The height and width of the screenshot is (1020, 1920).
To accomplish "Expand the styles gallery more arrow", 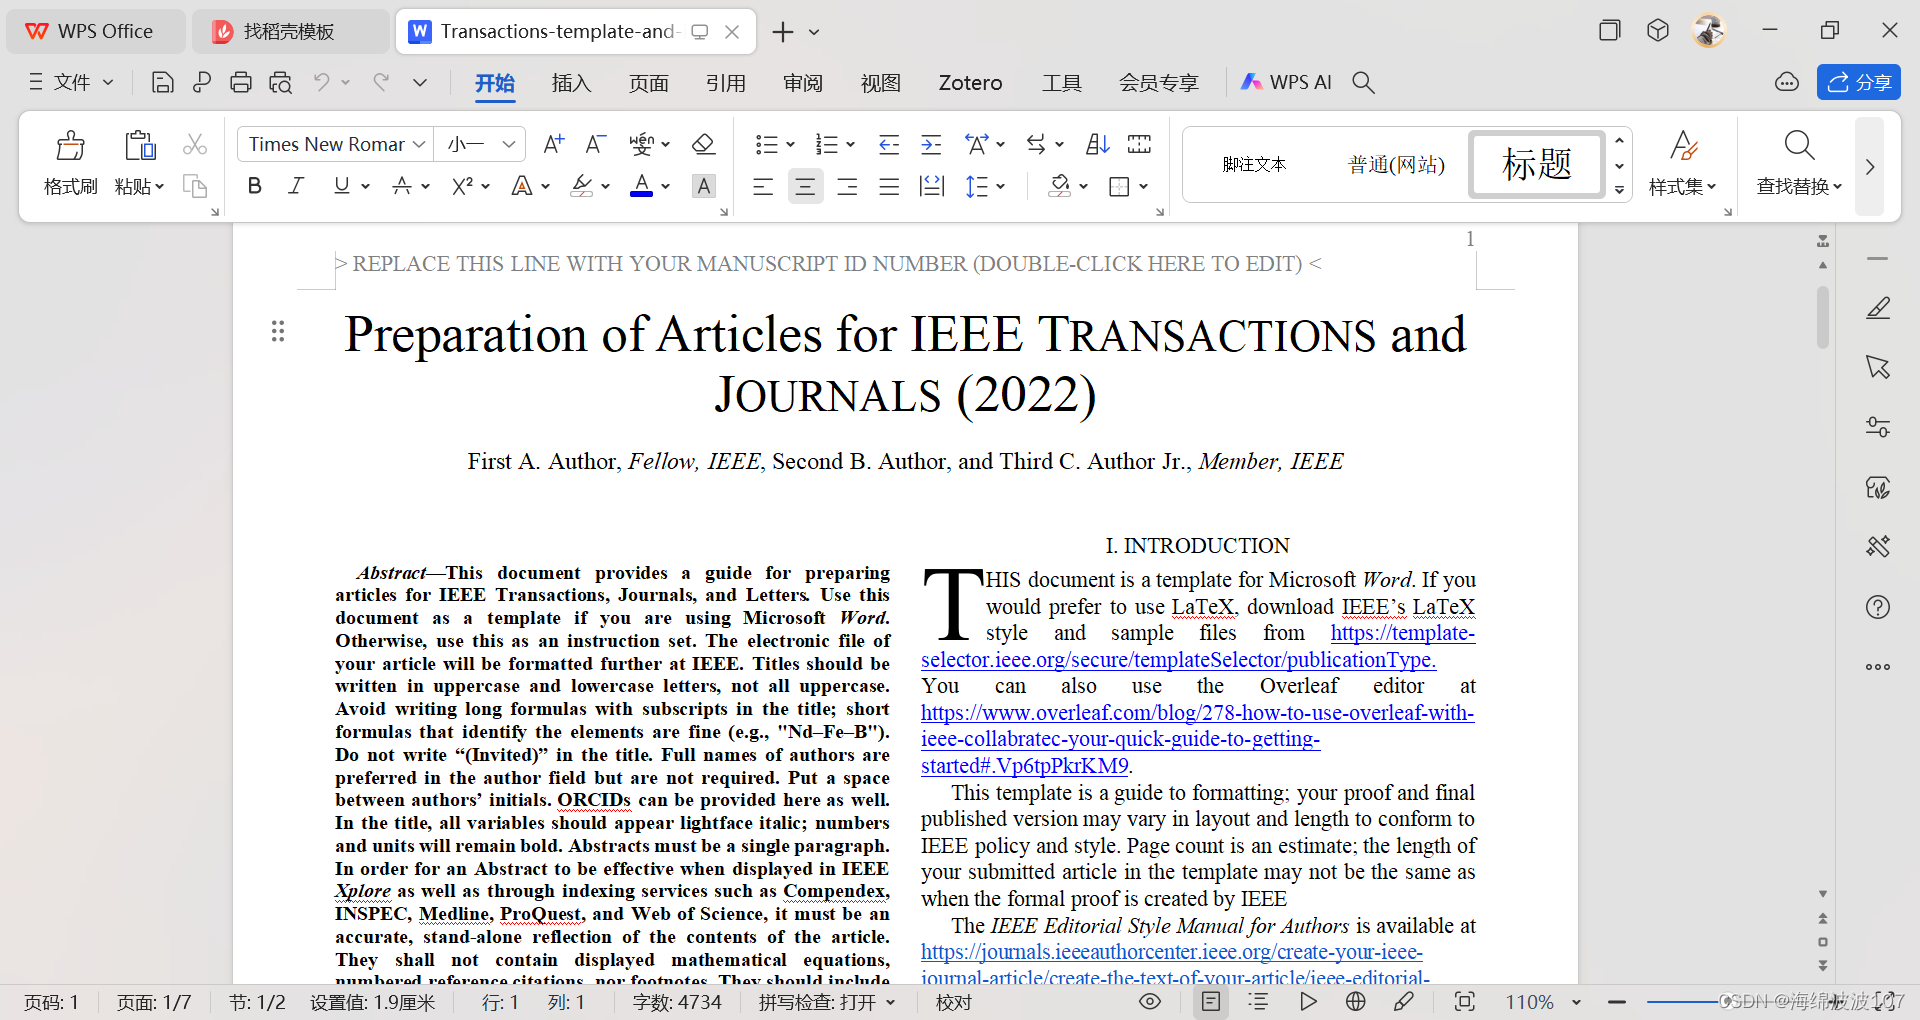I will (x=1619, y=190).
